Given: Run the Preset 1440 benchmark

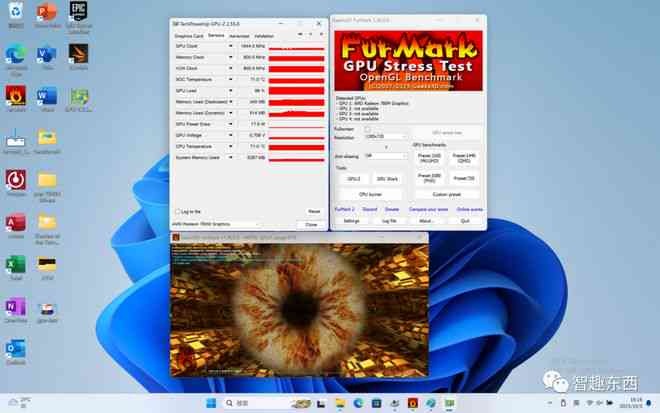Looking at the screenshot, I should (464, 158).
